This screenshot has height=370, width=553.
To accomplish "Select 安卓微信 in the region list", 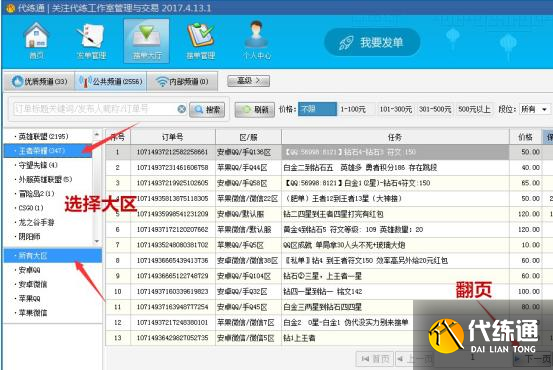I will (x=32, y=284).
